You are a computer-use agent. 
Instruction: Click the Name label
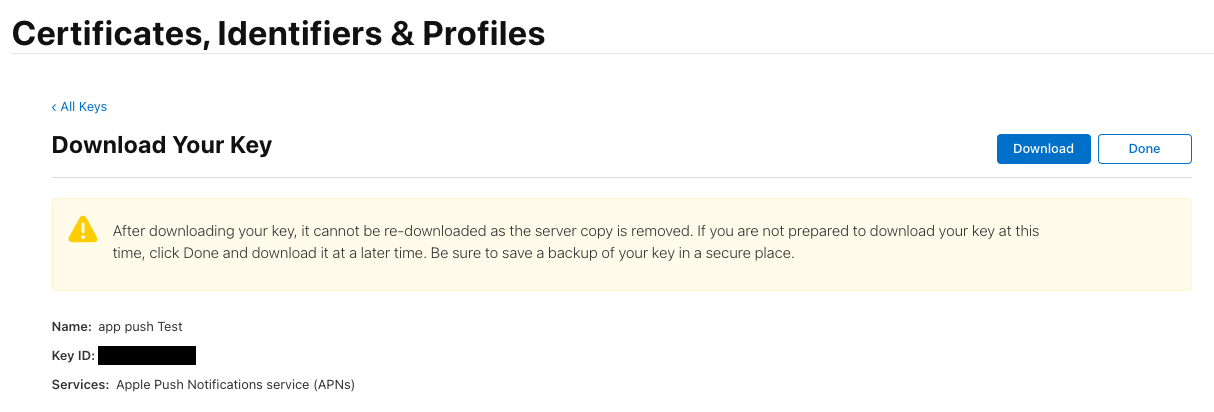(x=70, y=326)
